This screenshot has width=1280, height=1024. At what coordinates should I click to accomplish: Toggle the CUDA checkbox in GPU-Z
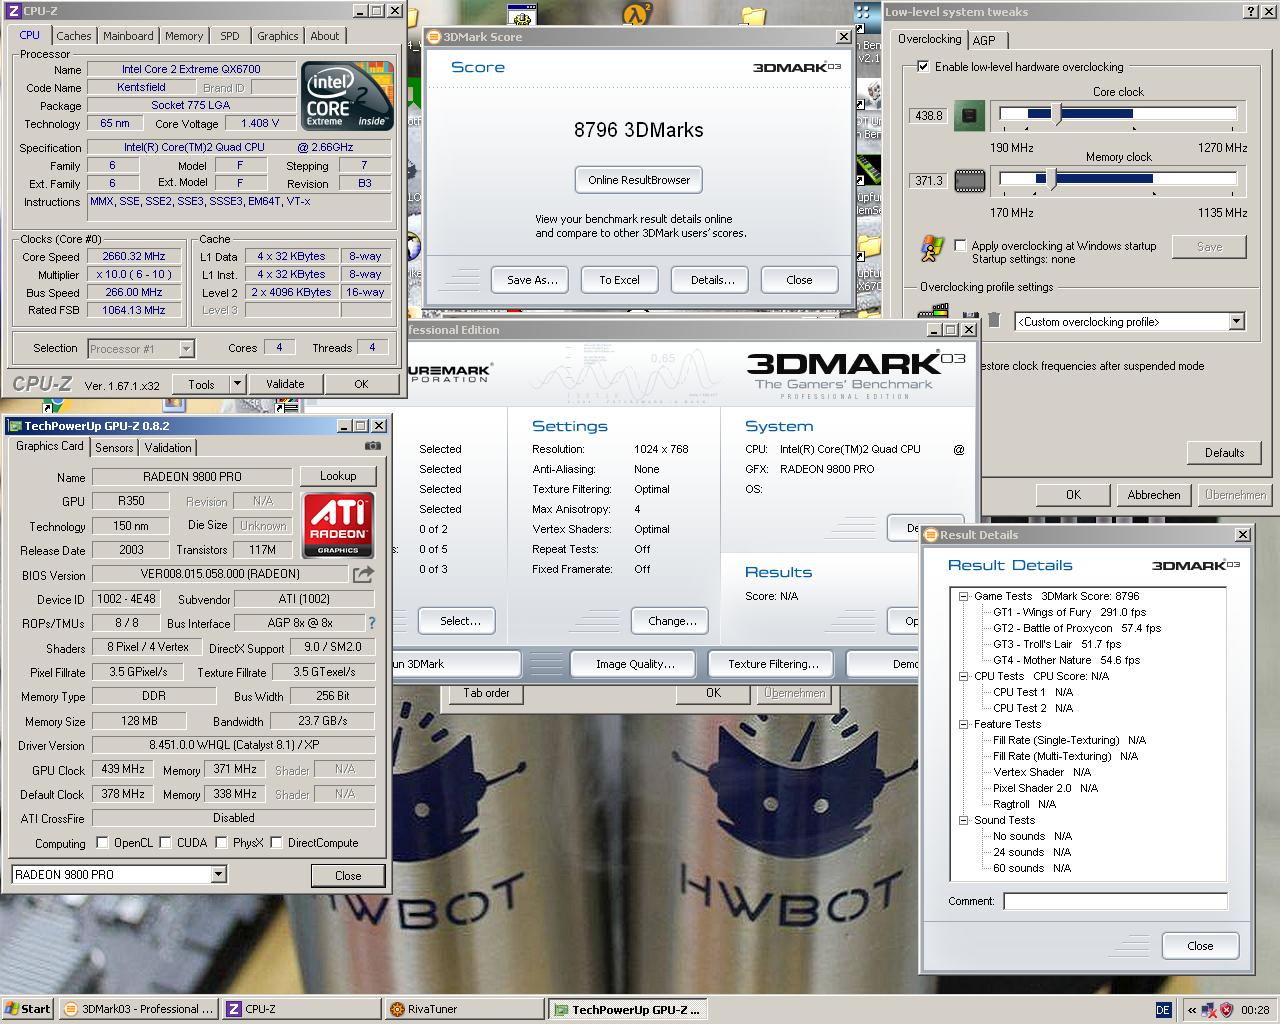(x=165, y=842)
